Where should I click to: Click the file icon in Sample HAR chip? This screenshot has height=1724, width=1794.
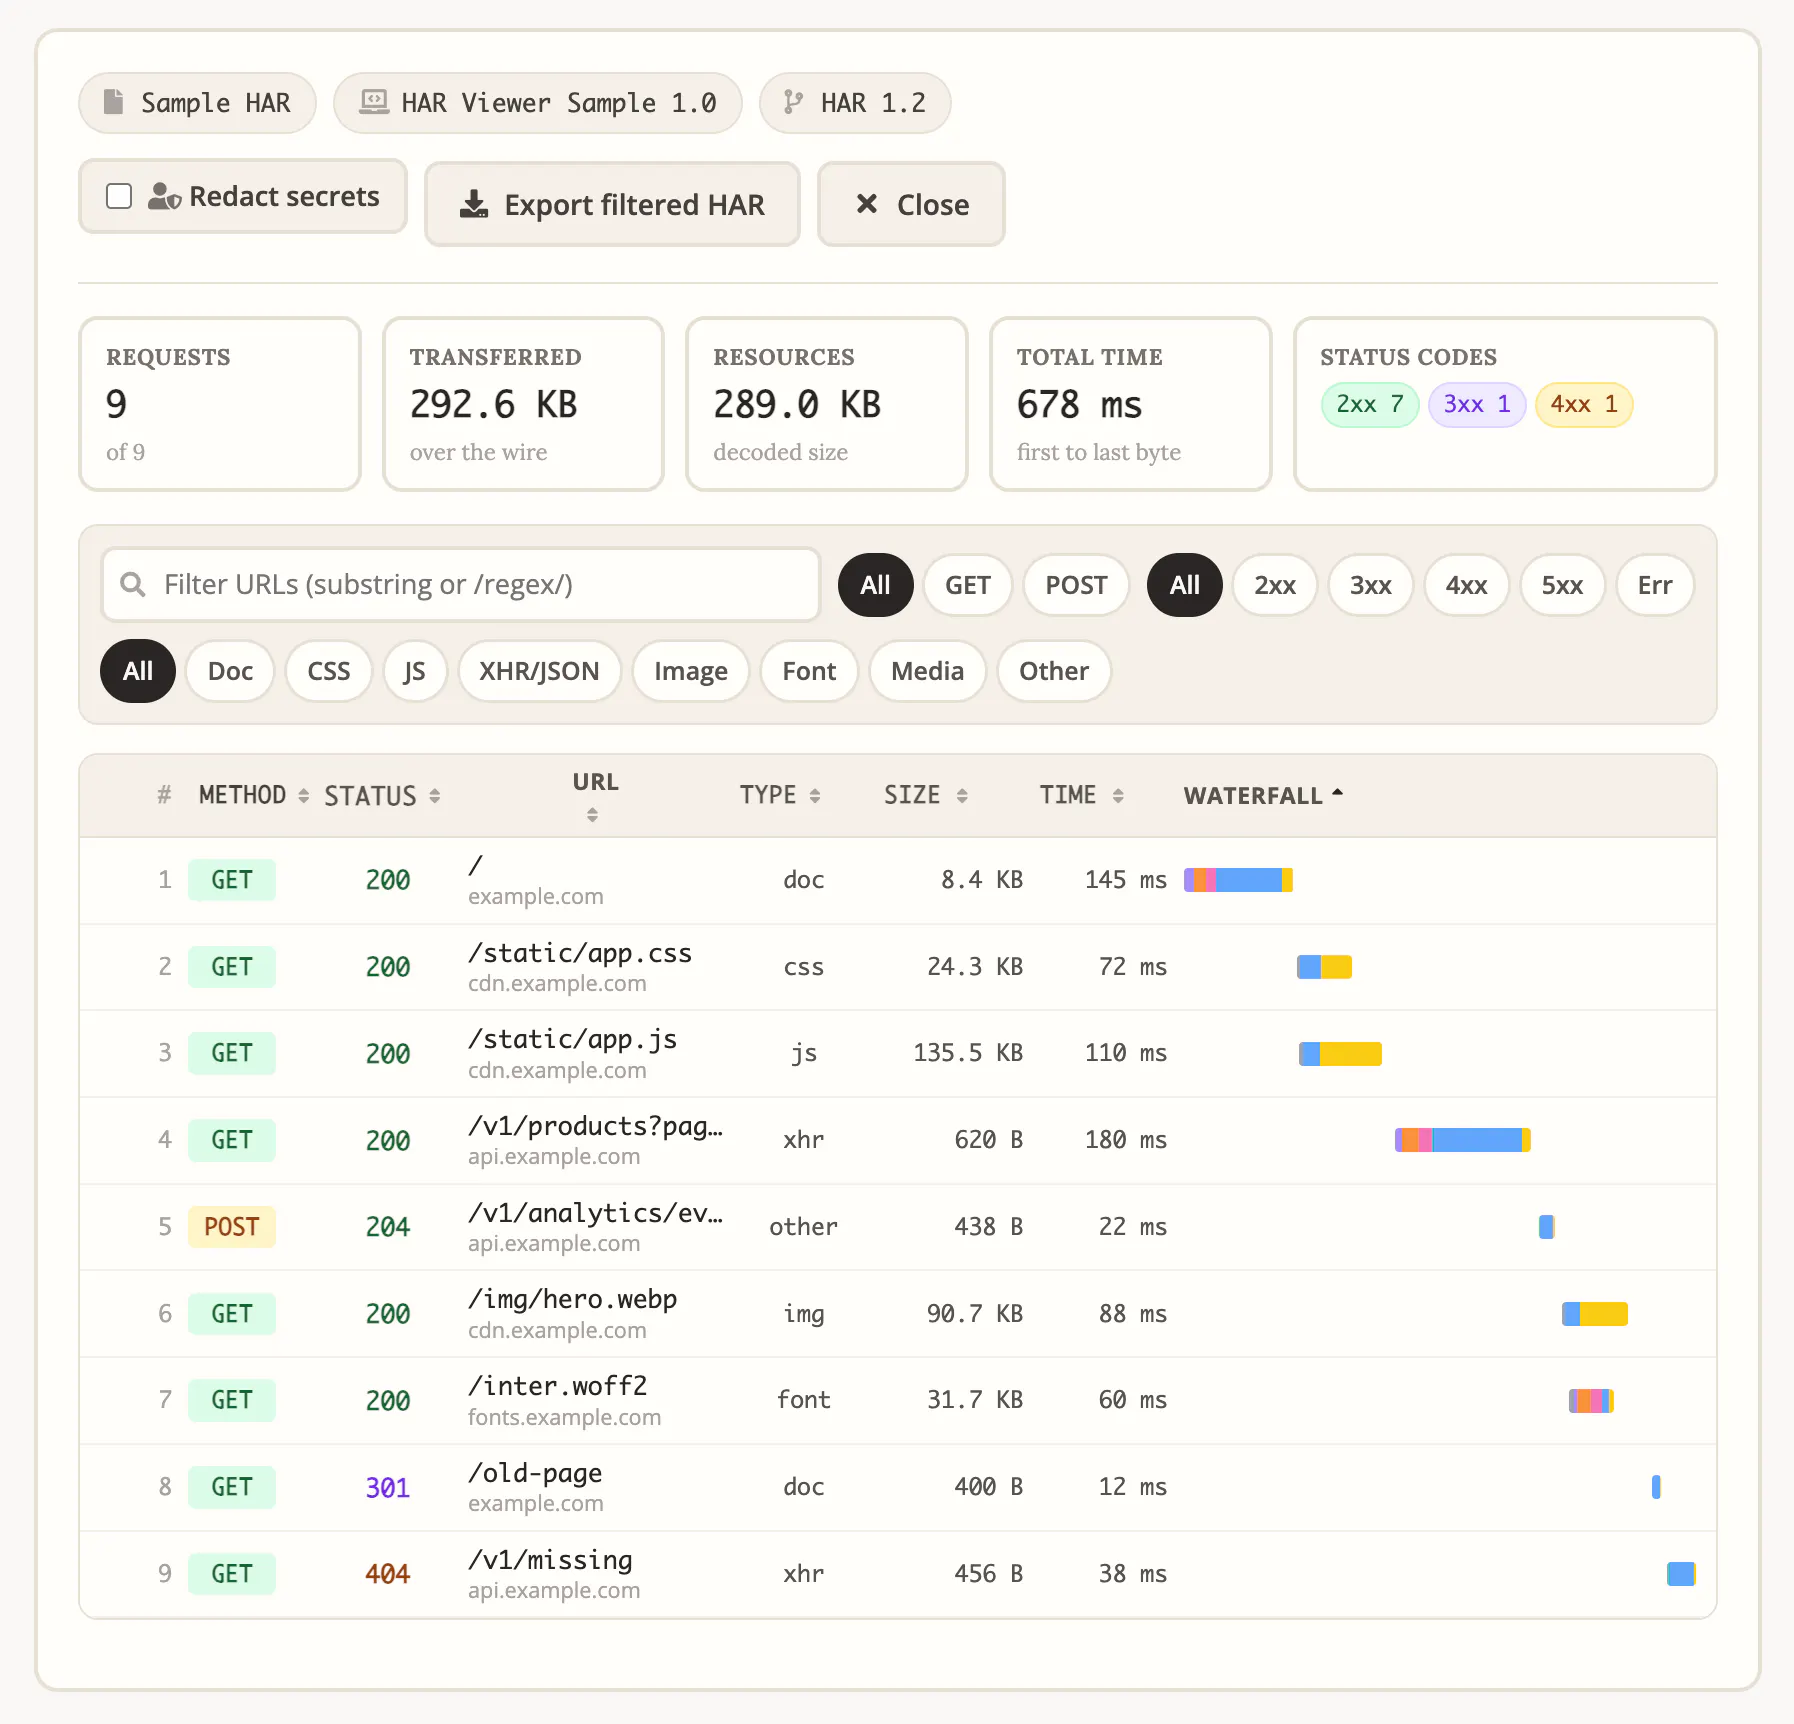114,102
